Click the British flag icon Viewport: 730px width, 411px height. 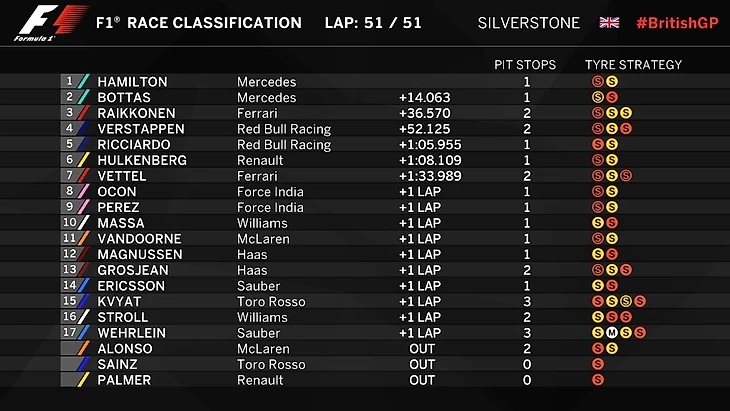click(609, 23)
